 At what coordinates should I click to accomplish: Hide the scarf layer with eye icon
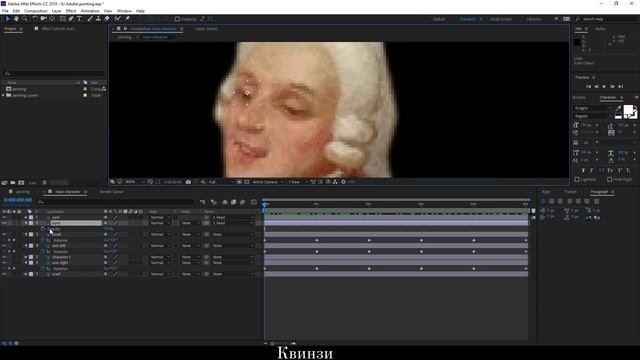point(4,274)
